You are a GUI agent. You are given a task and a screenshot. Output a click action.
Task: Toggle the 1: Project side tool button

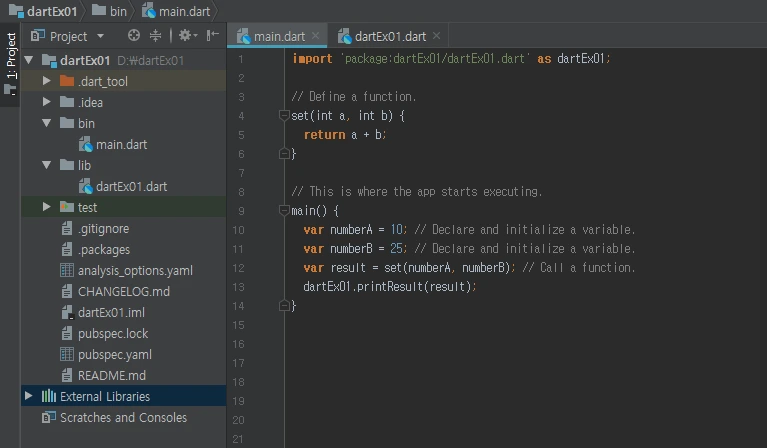(10, 62)
